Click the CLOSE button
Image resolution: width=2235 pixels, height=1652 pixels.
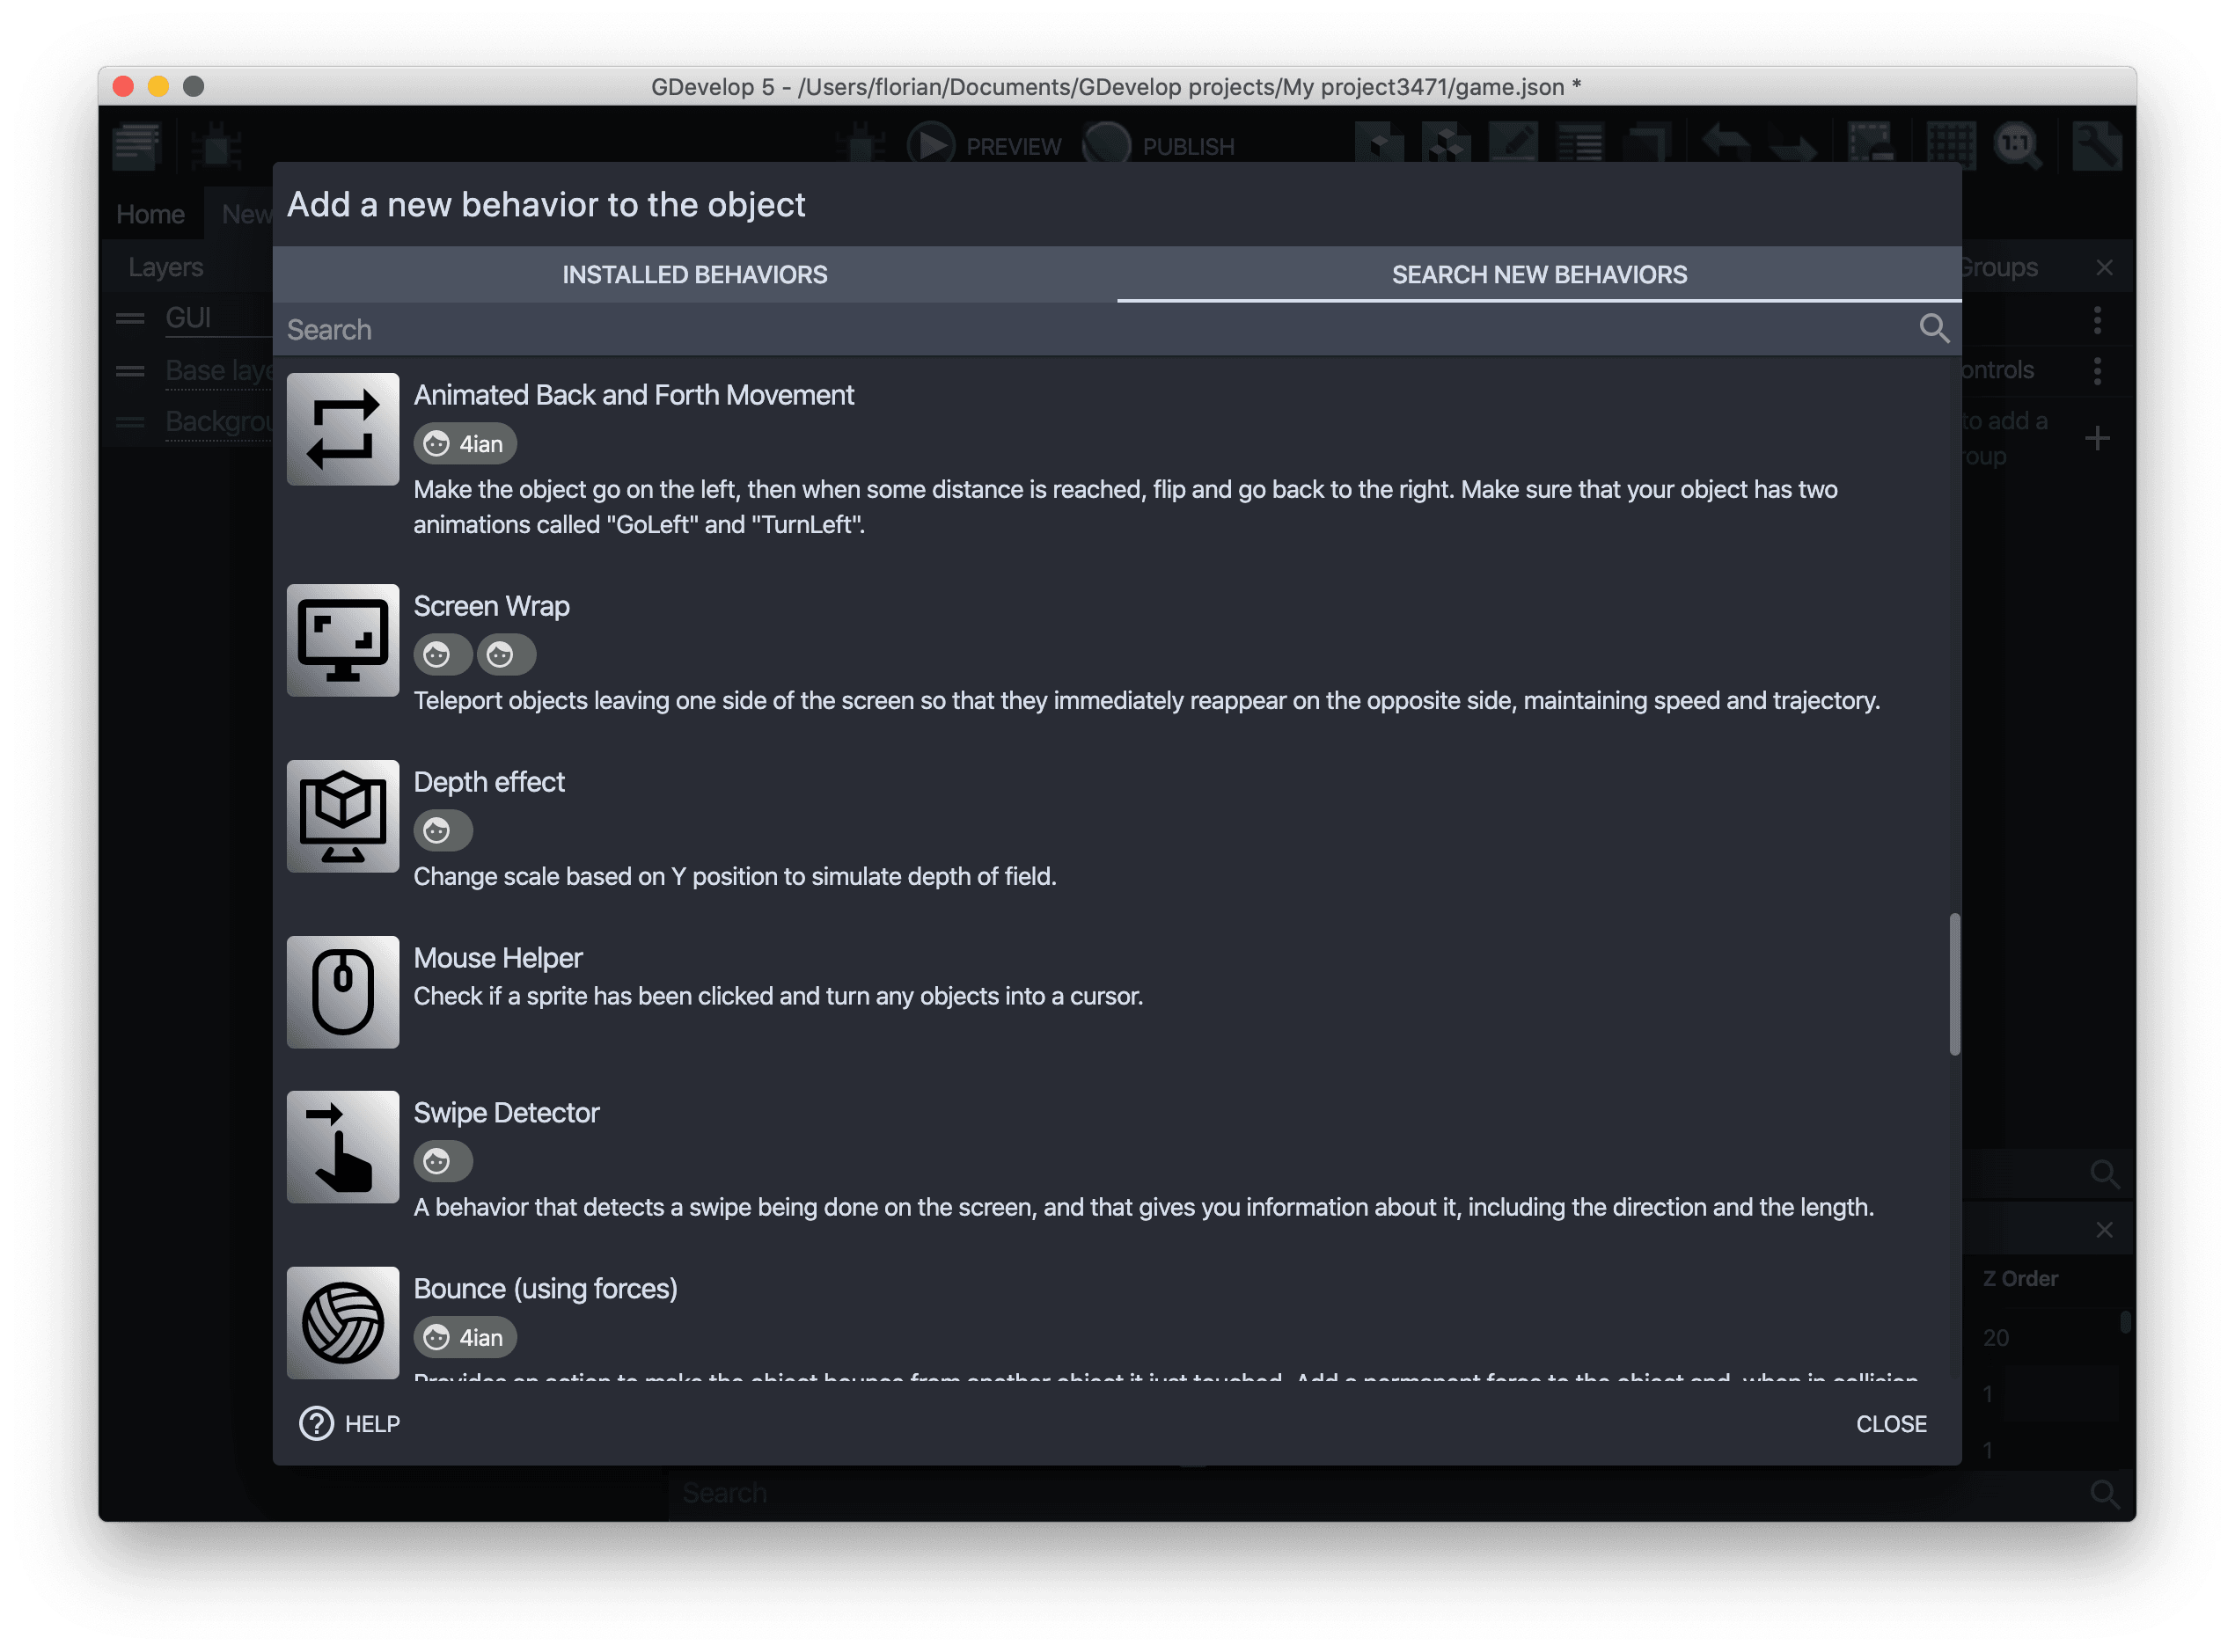pyautogui.click(x=1891, y=1423)
